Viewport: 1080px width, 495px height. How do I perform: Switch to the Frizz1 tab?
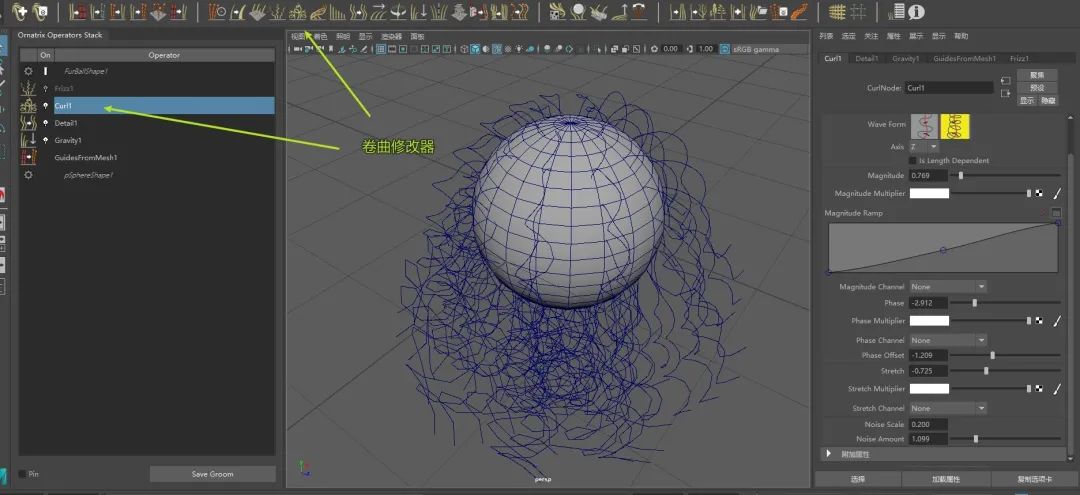(1019, 59)
